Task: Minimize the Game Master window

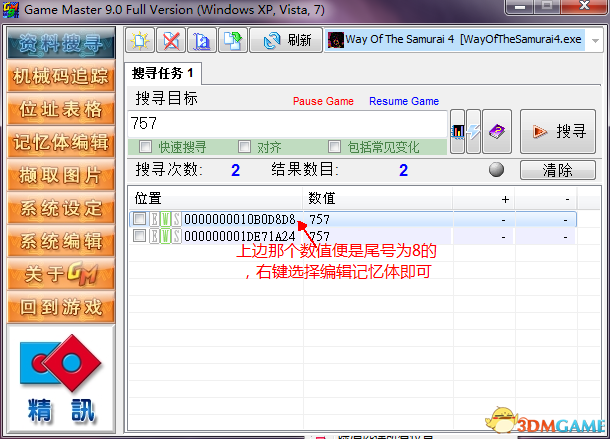Action: (x=520, y=6)
